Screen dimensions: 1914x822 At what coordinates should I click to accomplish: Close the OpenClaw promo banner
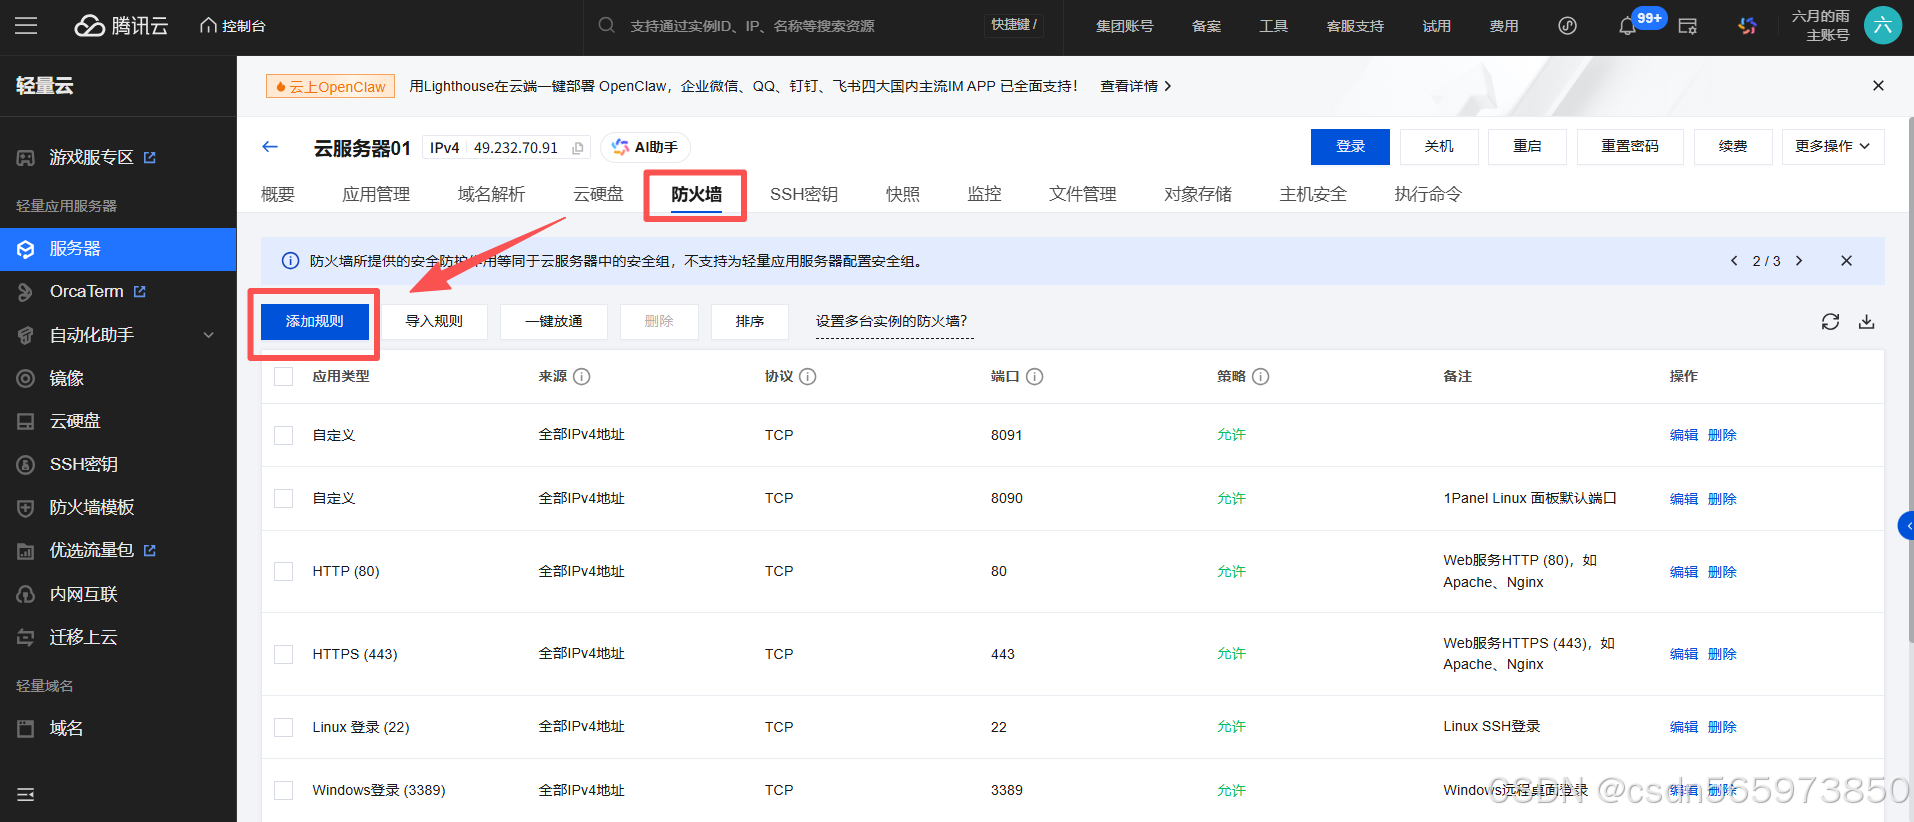1878,86
